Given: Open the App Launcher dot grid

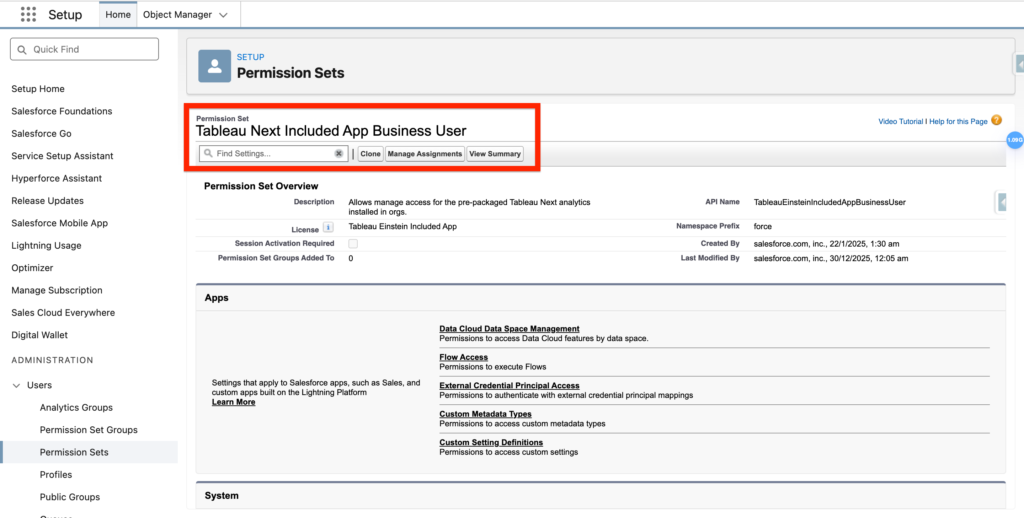Looking at the screenshot, I should (x=28, y=15).
